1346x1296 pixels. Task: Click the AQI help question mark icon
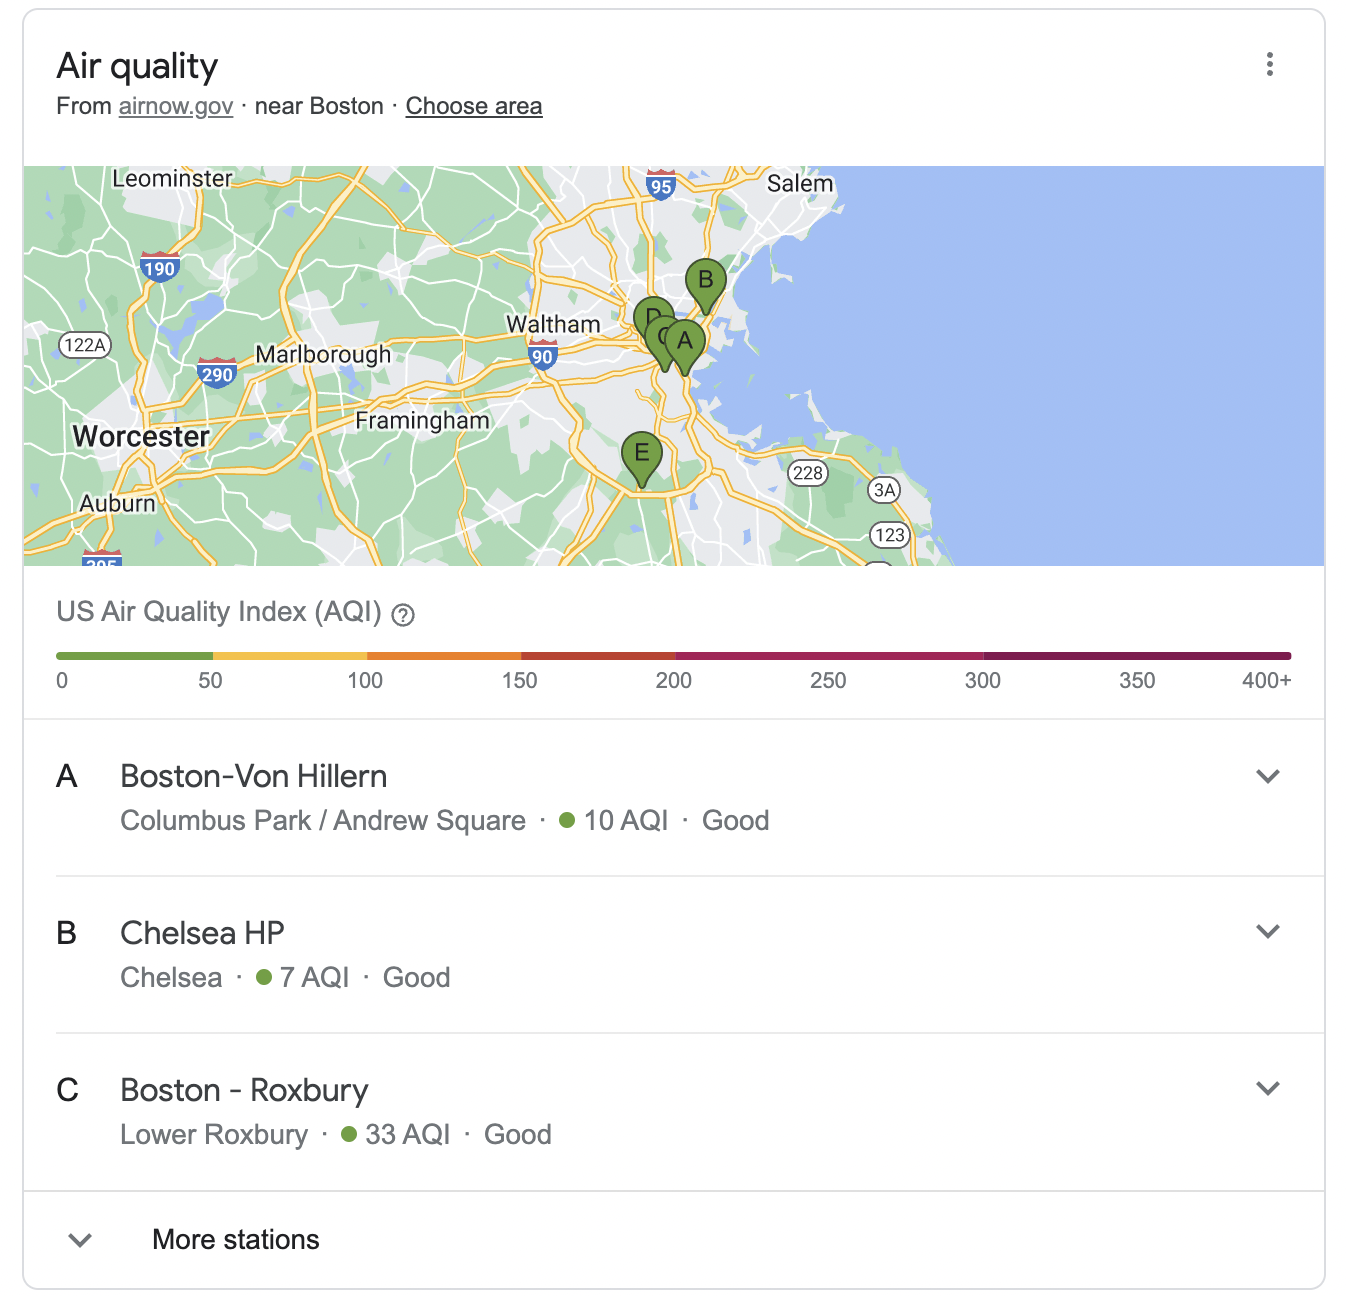point(403,615)
